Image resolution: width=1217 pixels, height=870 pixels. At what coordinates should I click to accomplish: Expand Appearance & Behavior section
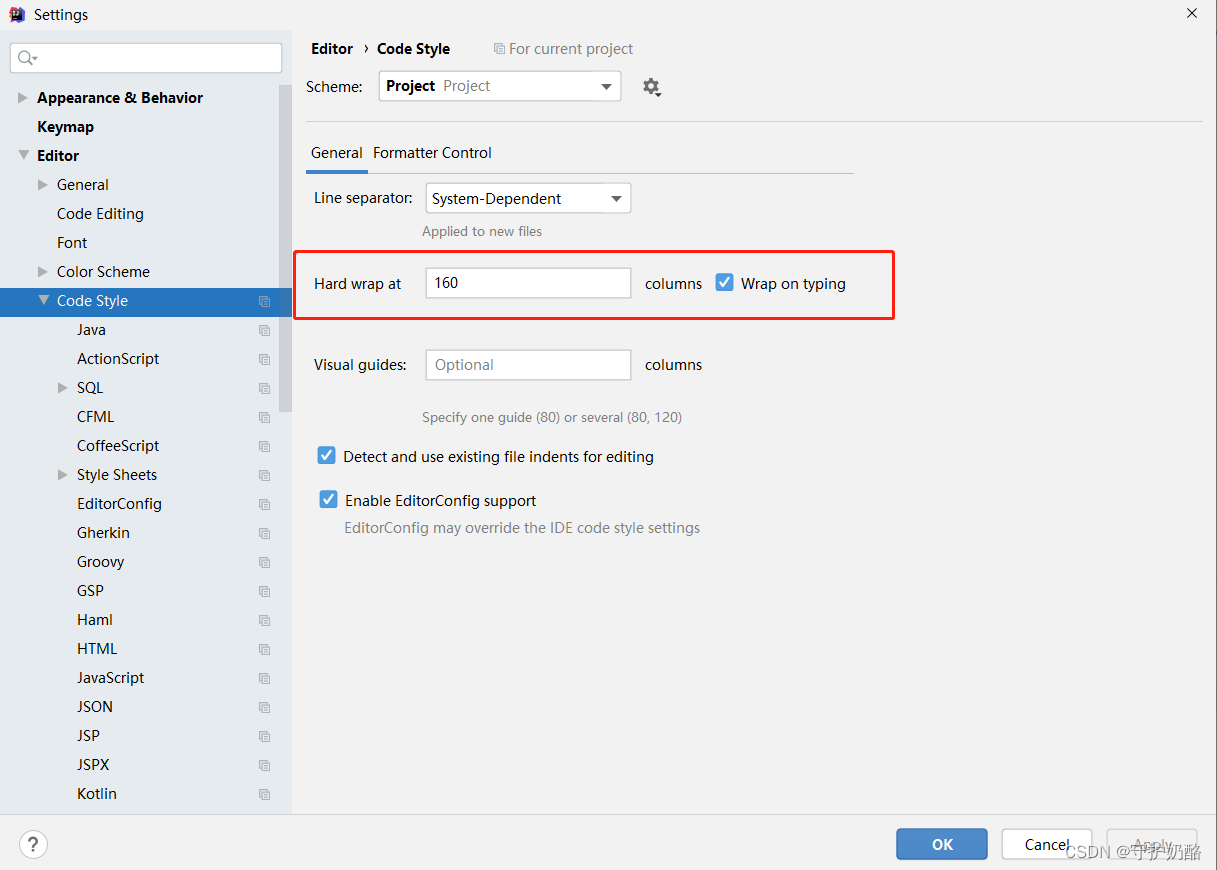point(23,98)
